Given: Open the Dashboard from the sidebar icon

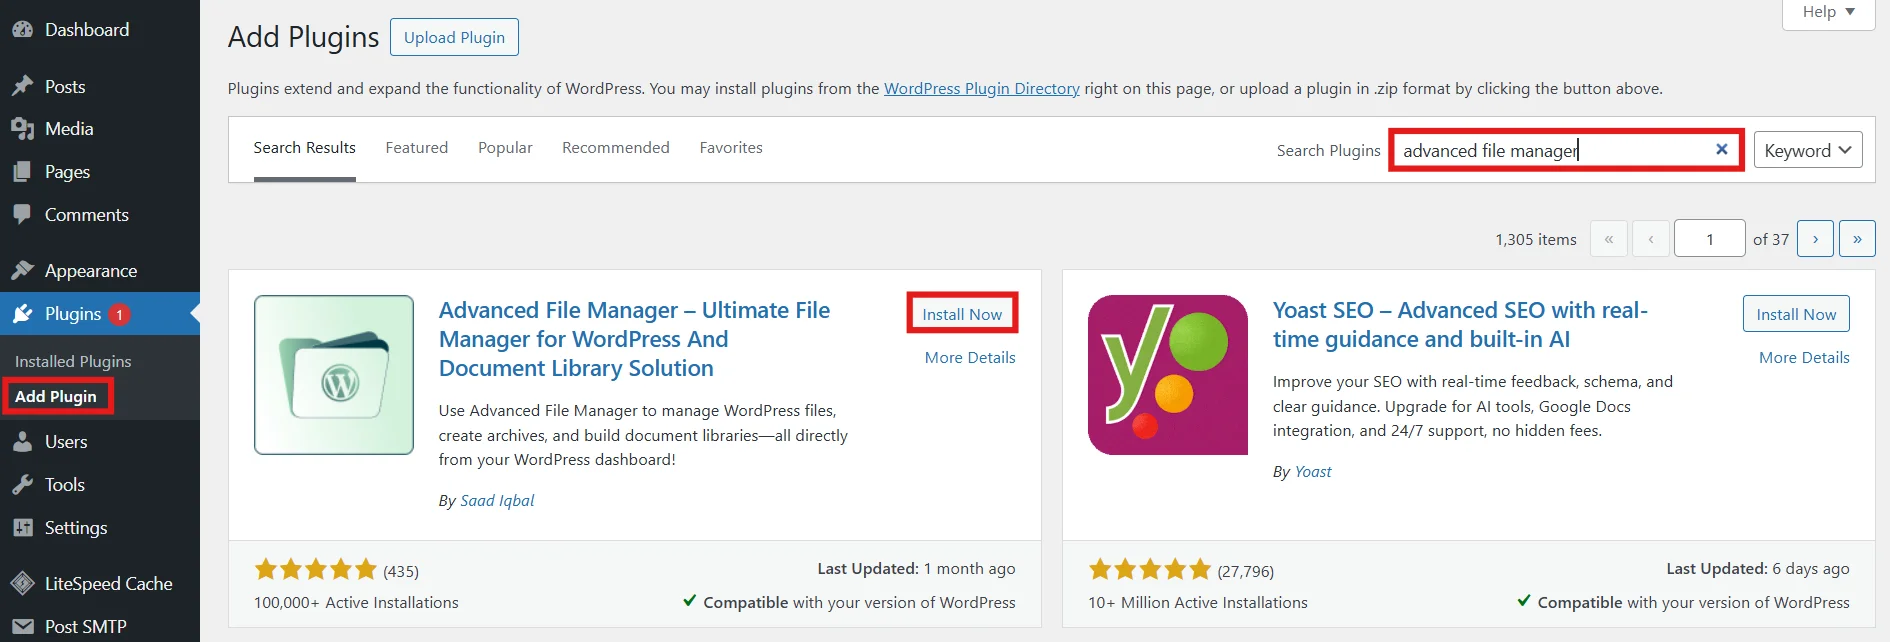Looking at the screenshot, I should (24, 29).
